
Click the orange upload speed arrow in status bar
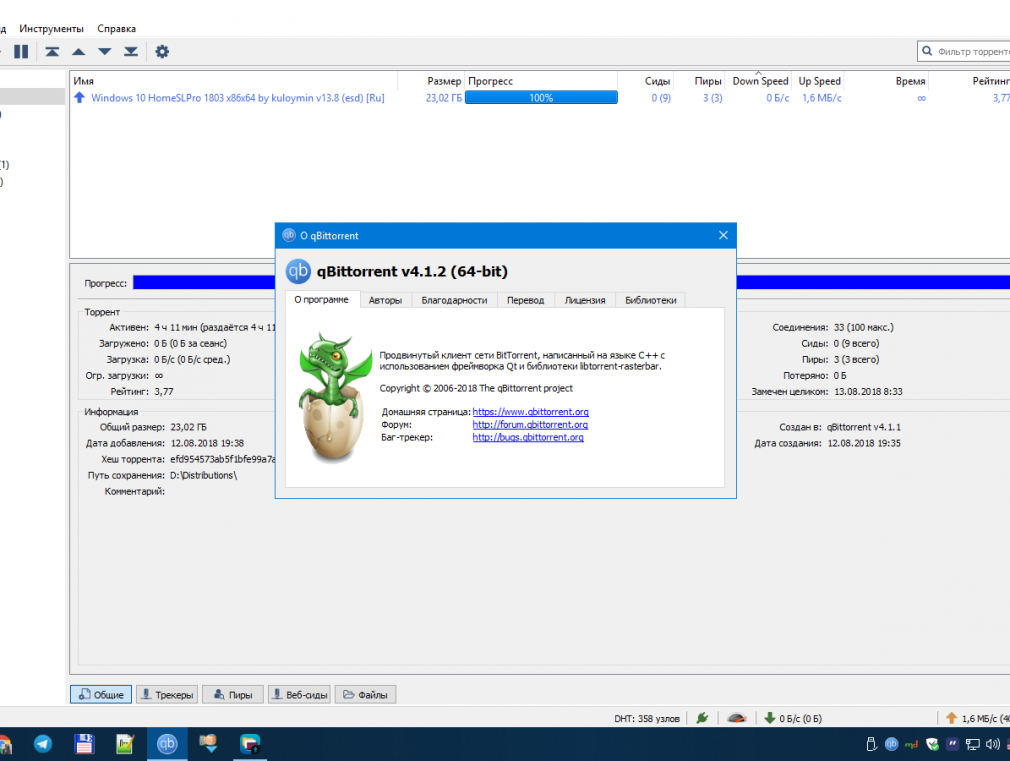[951, 718]
